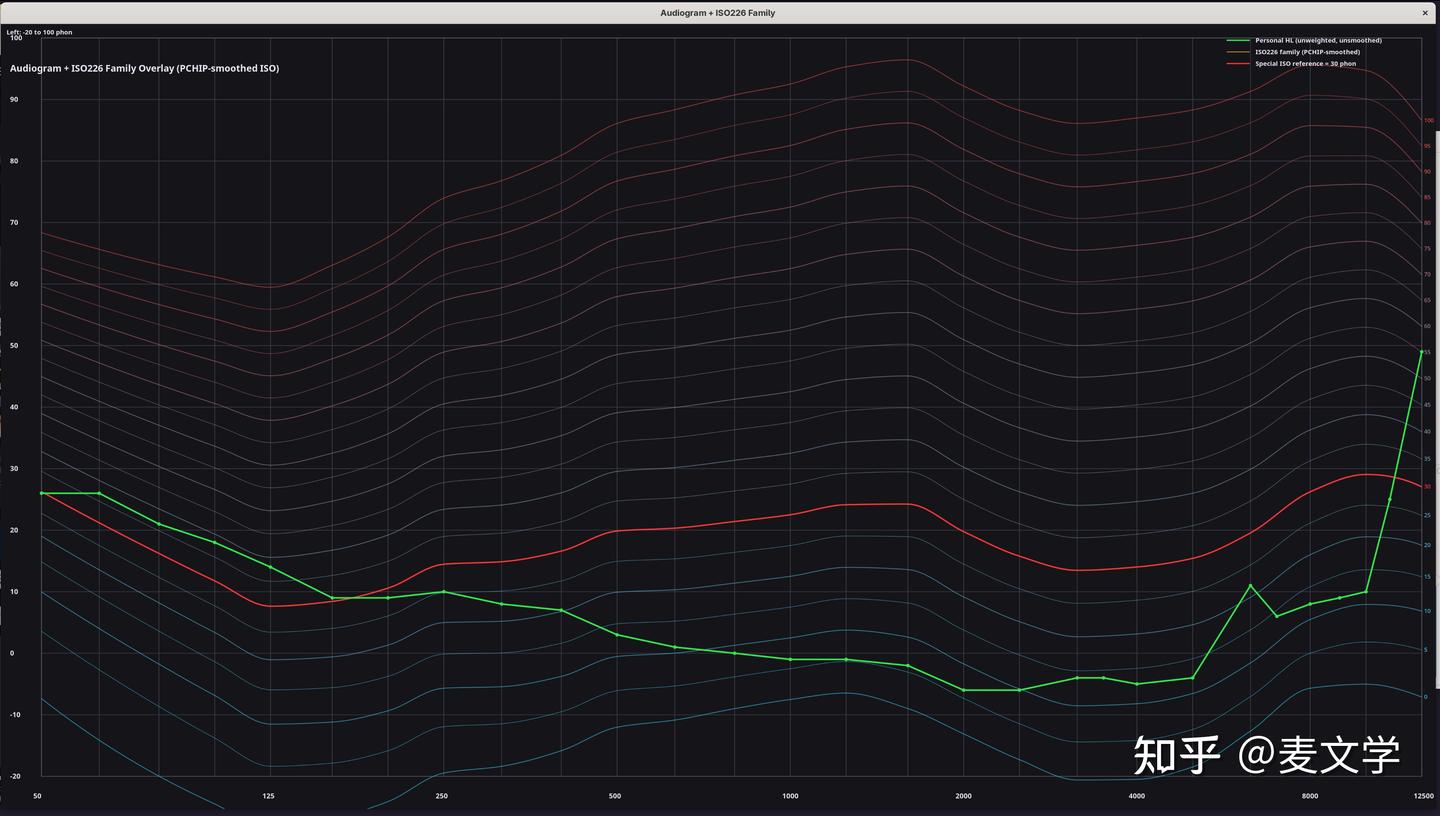Image resolution: width=1440 pixels, height=816 pixels.
Task: Click the 8000 frequency axis label
Action: 1309,796
